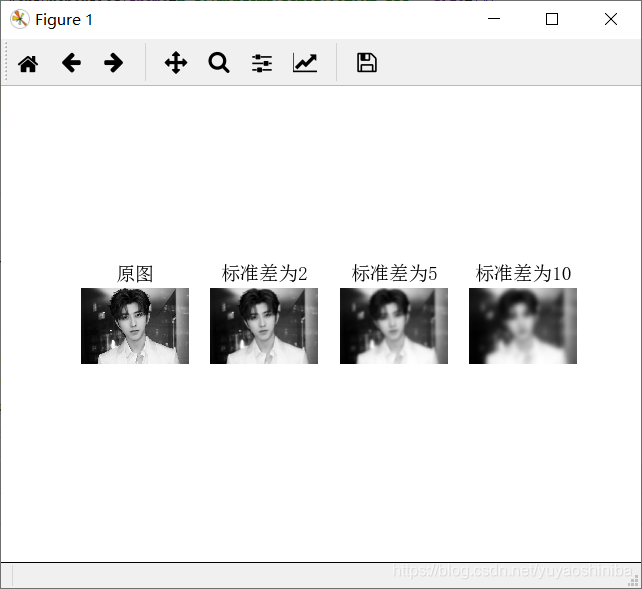Activate the Pan axes tool
The height and width of the screenshot is (589, 642).
(176, 63)
